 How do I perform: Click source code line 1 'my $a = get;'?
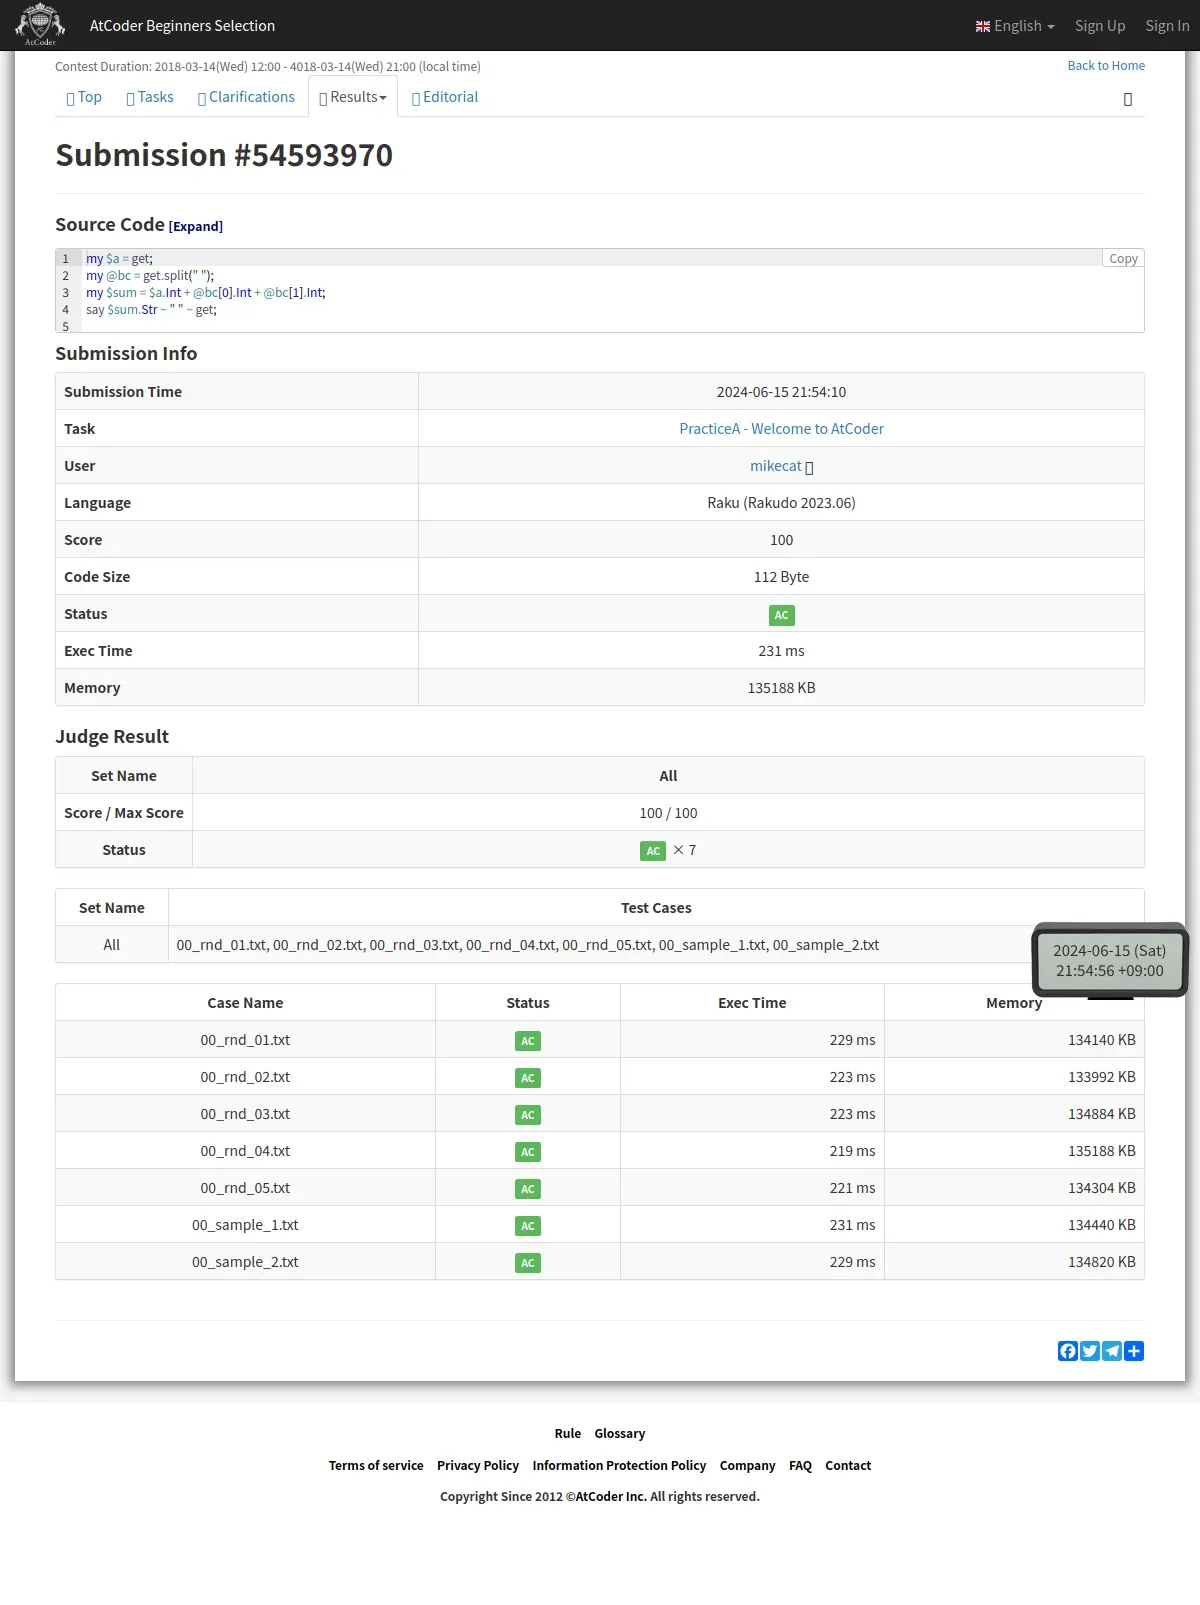[119, 259]
